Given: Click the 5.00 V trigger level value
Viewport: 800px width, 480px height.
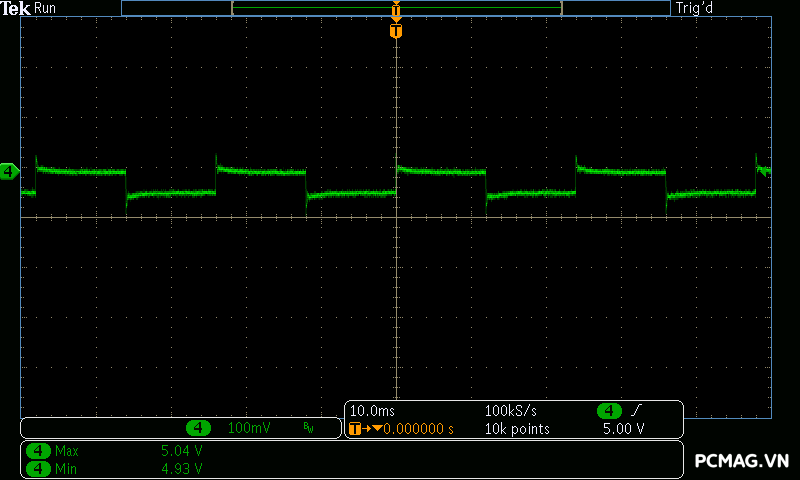Looking at the screenshot, I should (623, 429).
